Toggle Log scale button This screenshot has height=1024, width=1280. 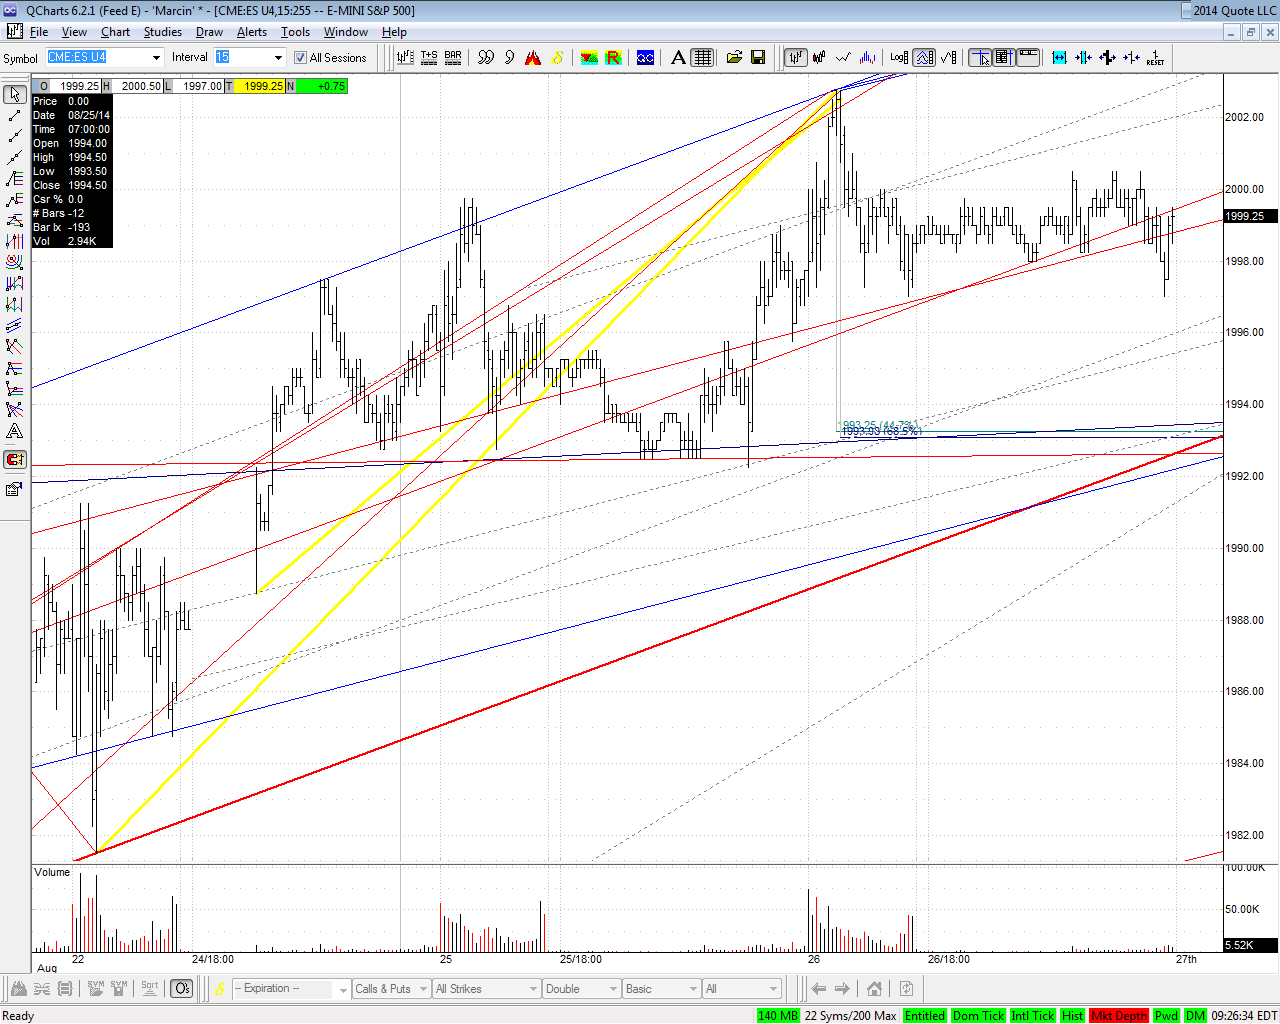pos(899,57)
